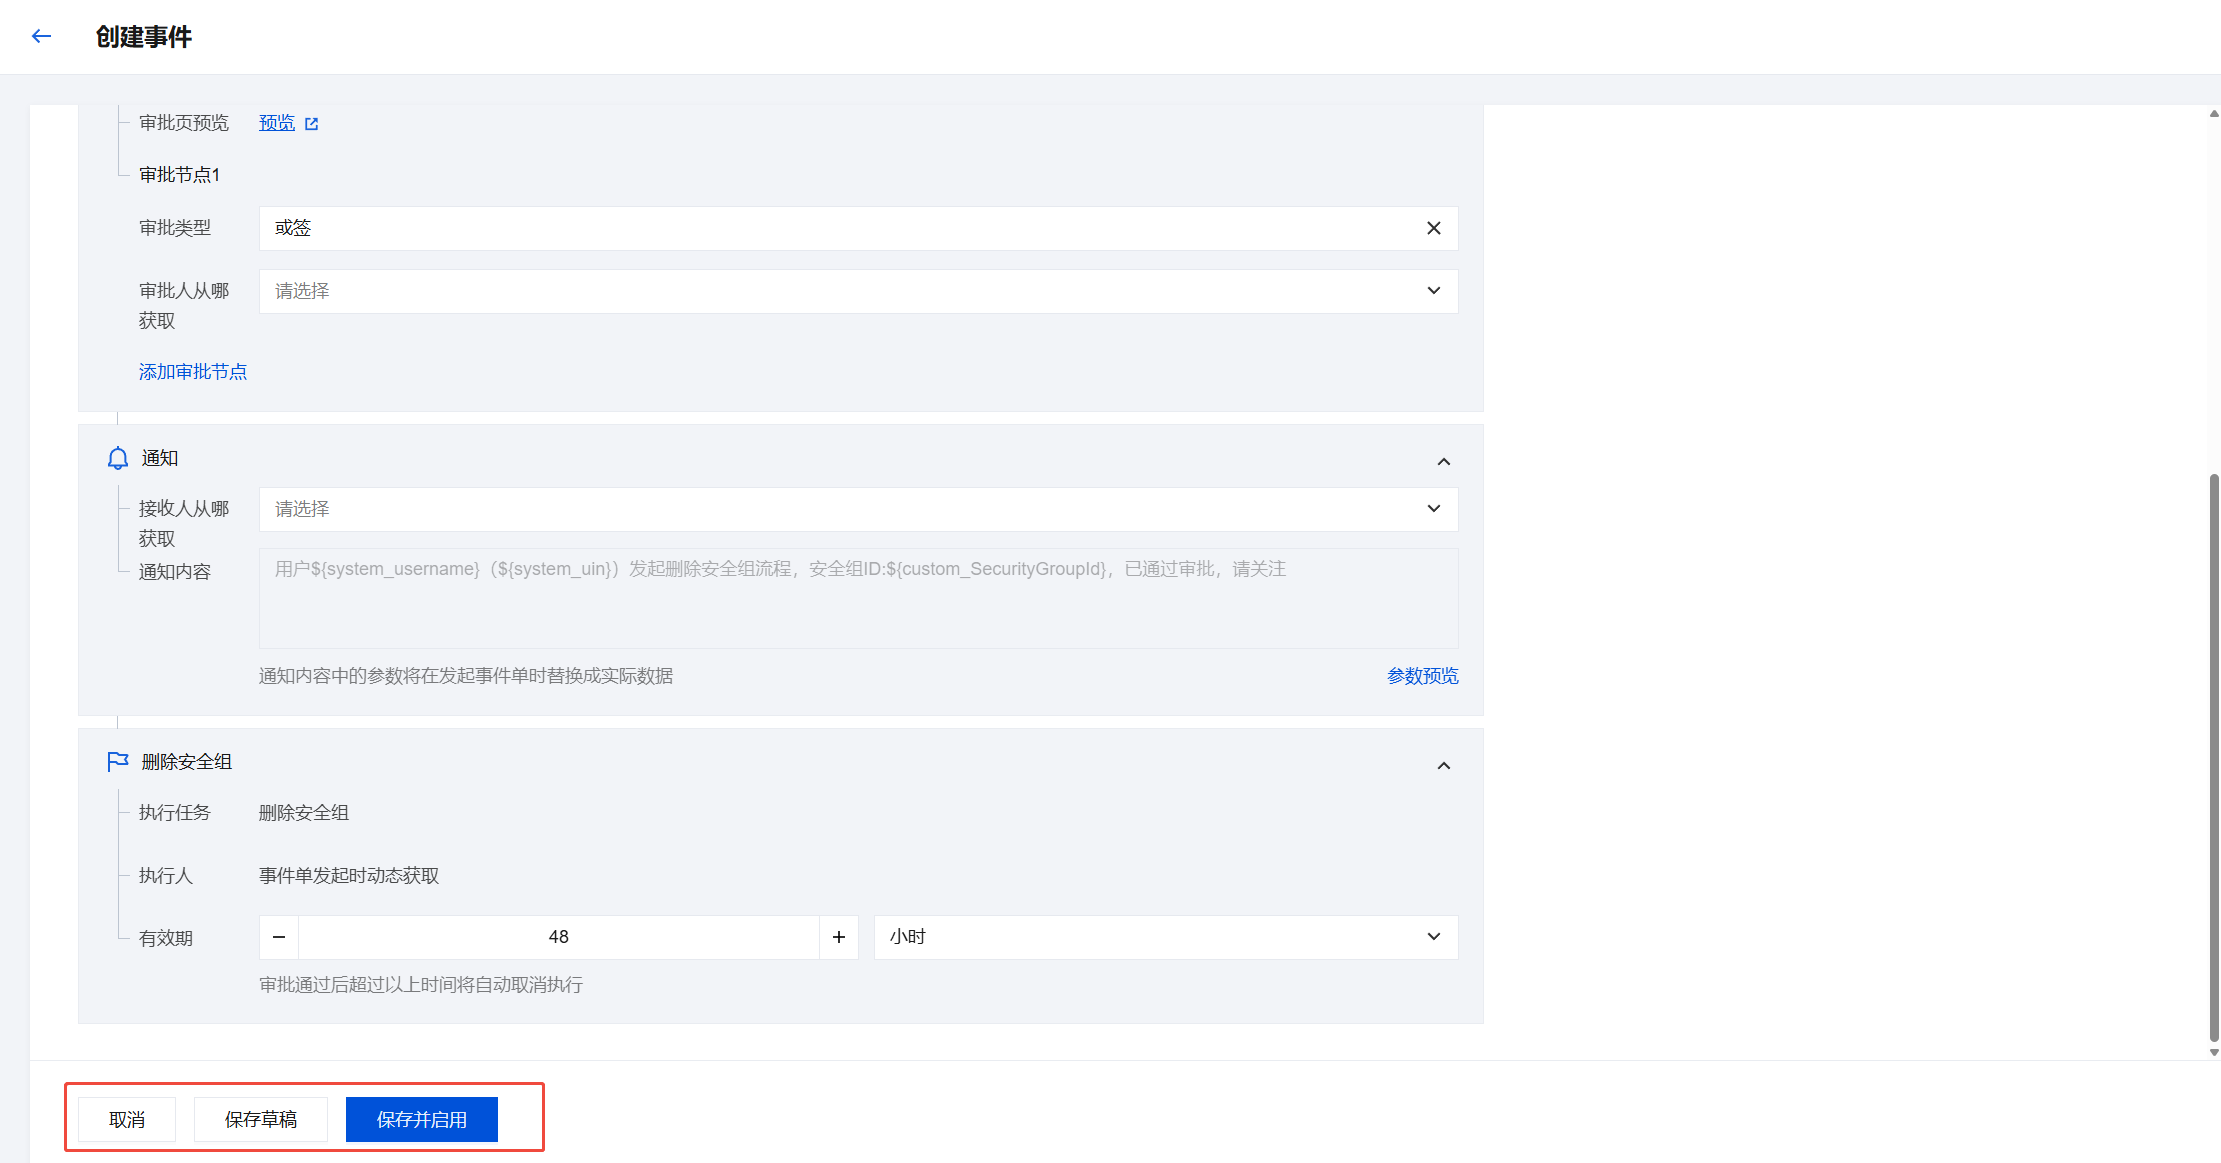
Task: Increase the validity period with the plus button
Action: [x=839, y=937]
